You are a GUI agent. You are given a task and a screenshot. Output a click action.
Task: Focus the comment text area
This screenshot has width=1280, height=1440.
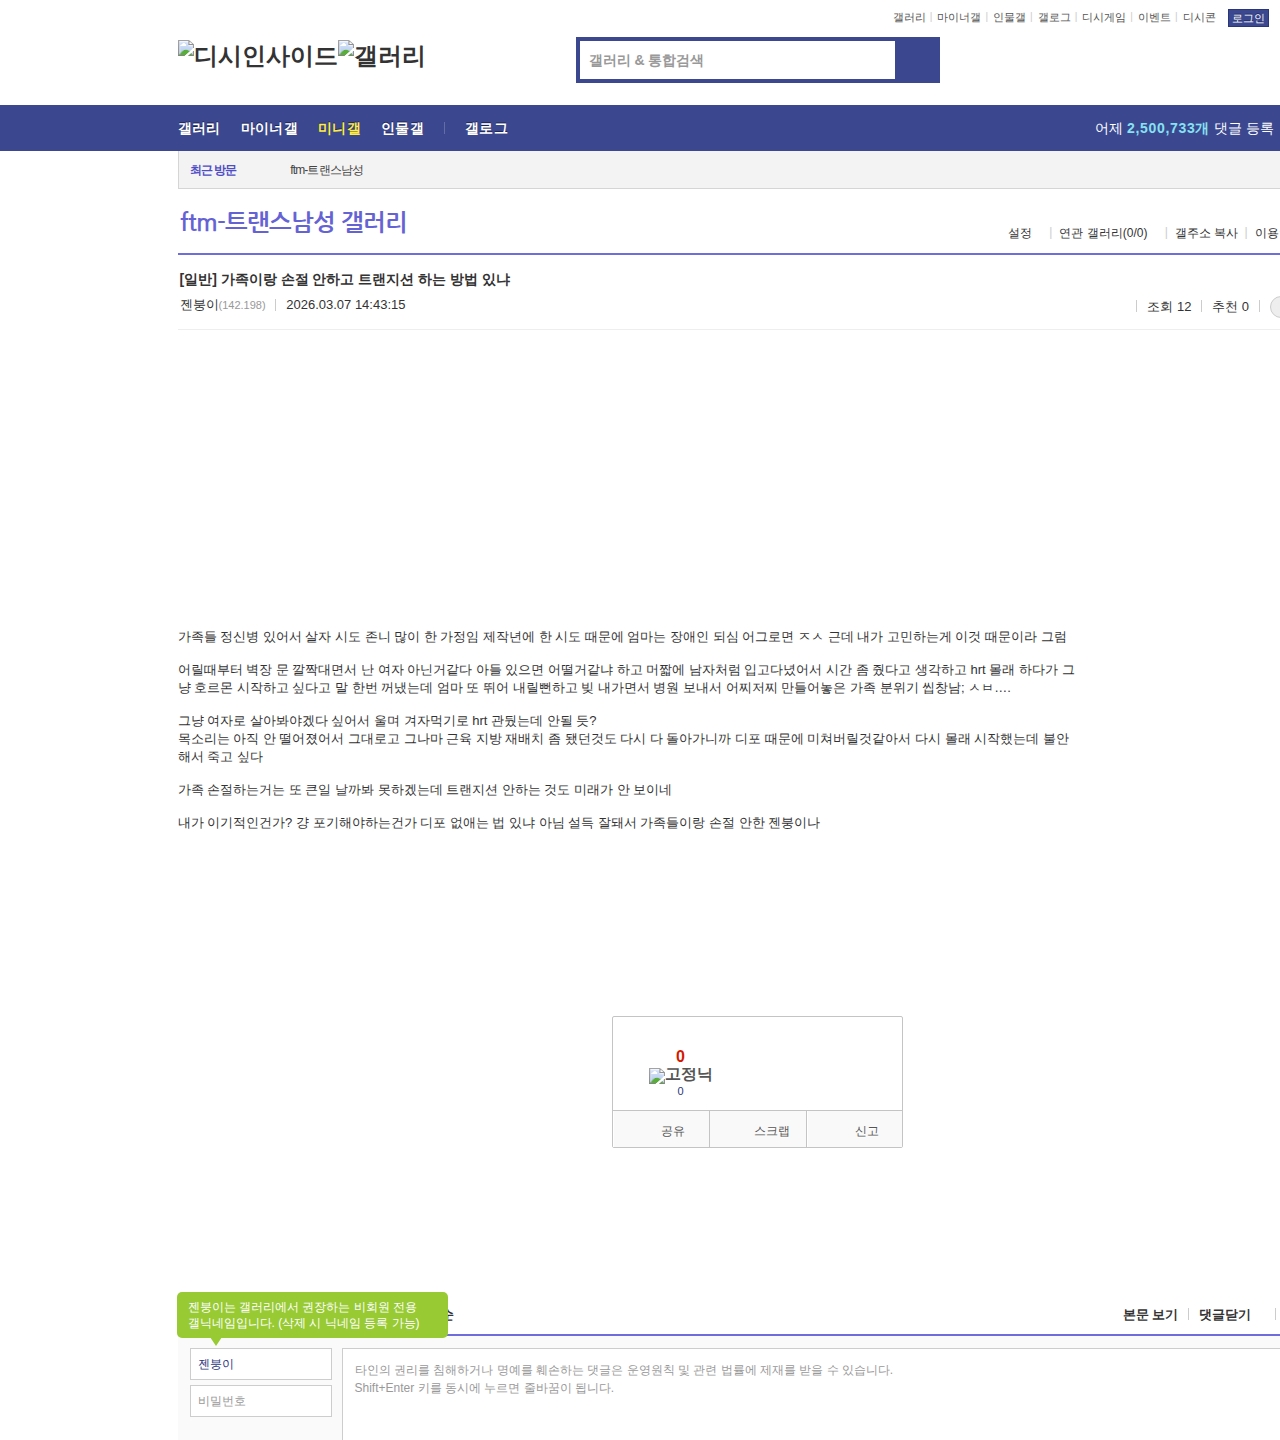click(811, 1394)
